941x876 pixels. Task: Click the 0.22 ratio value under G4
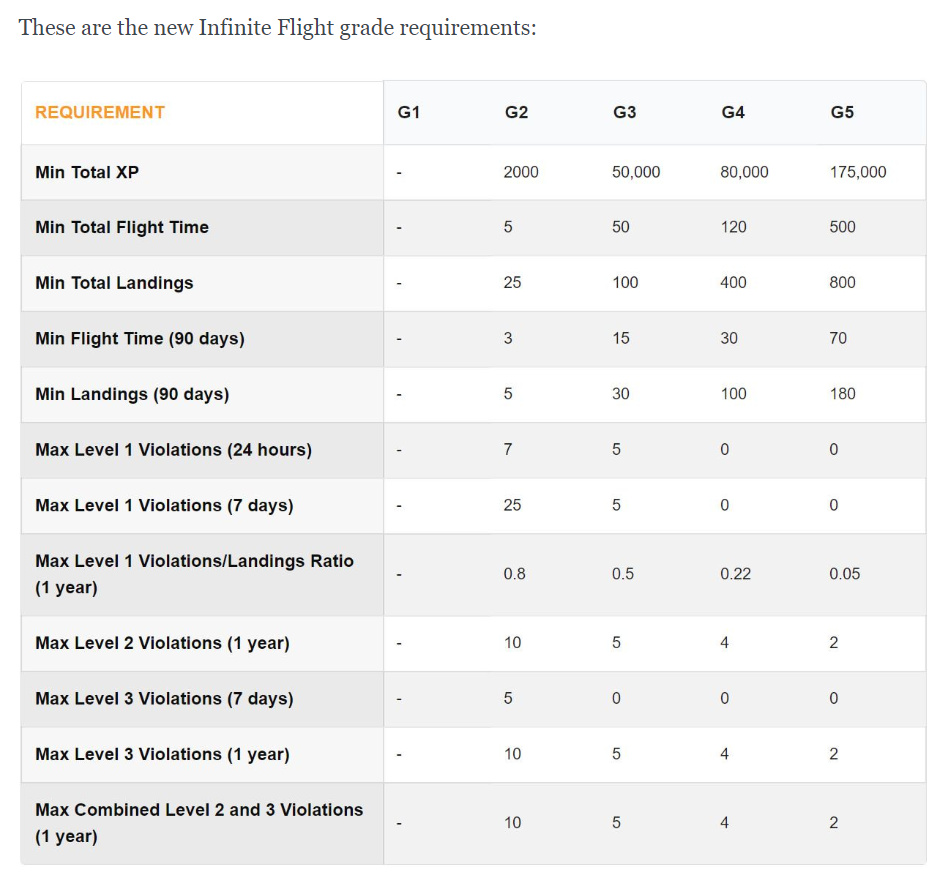point(735,574)
